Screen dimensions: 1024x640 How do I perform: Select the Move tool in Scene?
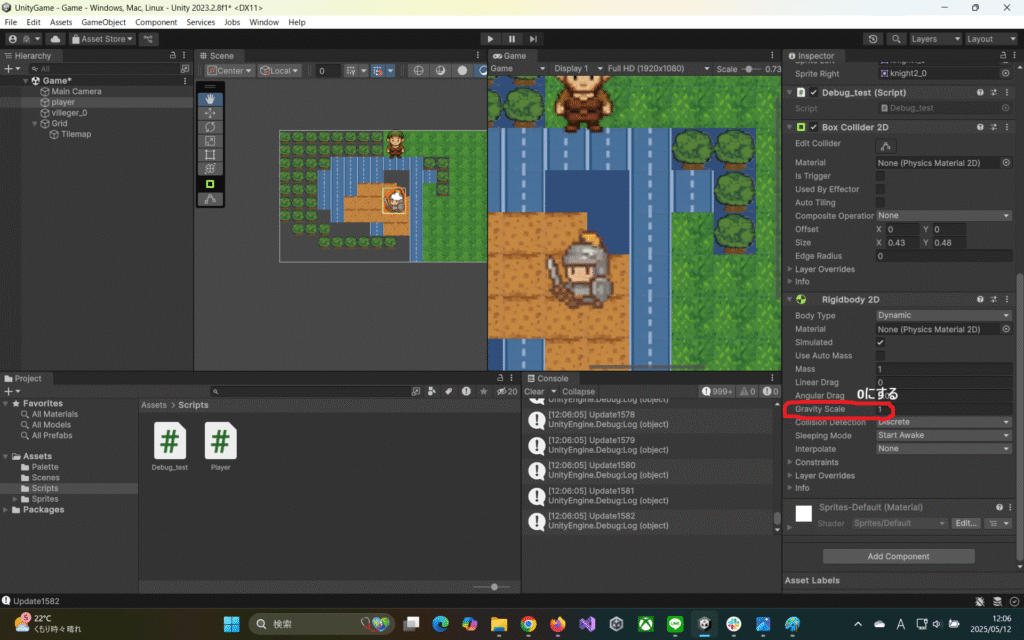pos(210,113)
